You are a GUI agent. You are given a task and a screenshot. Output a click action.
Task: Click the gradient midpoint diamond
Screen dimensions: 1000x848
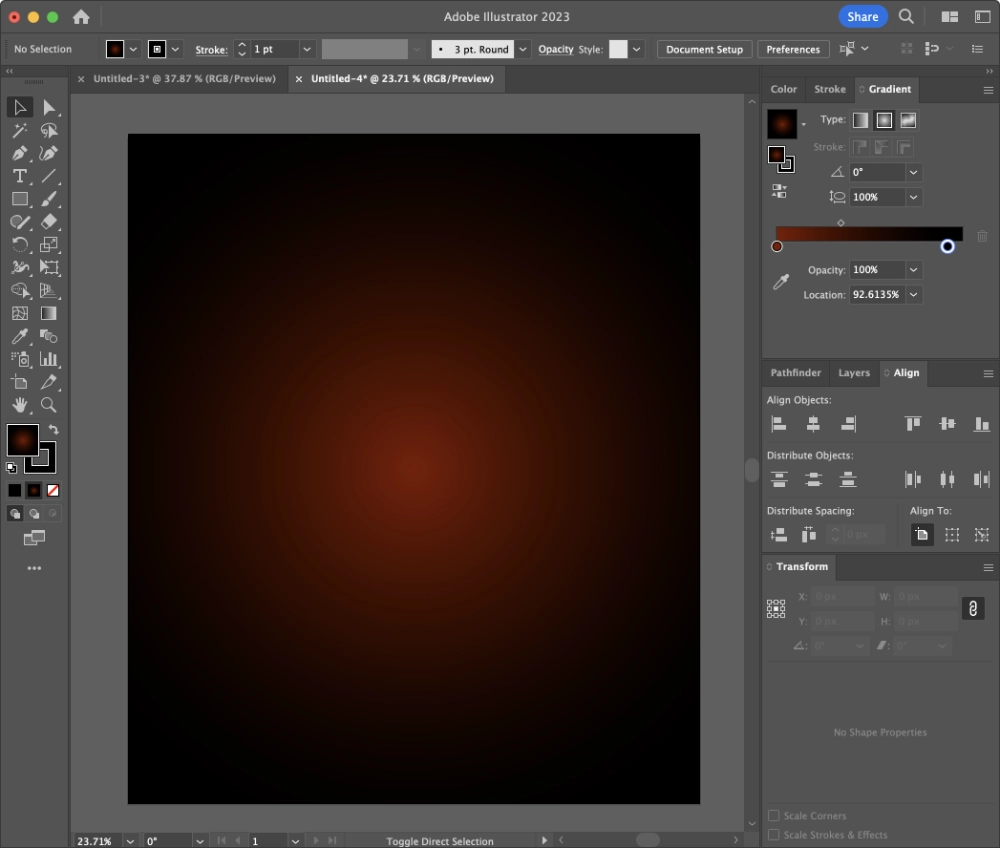click(x=841, y=223)
